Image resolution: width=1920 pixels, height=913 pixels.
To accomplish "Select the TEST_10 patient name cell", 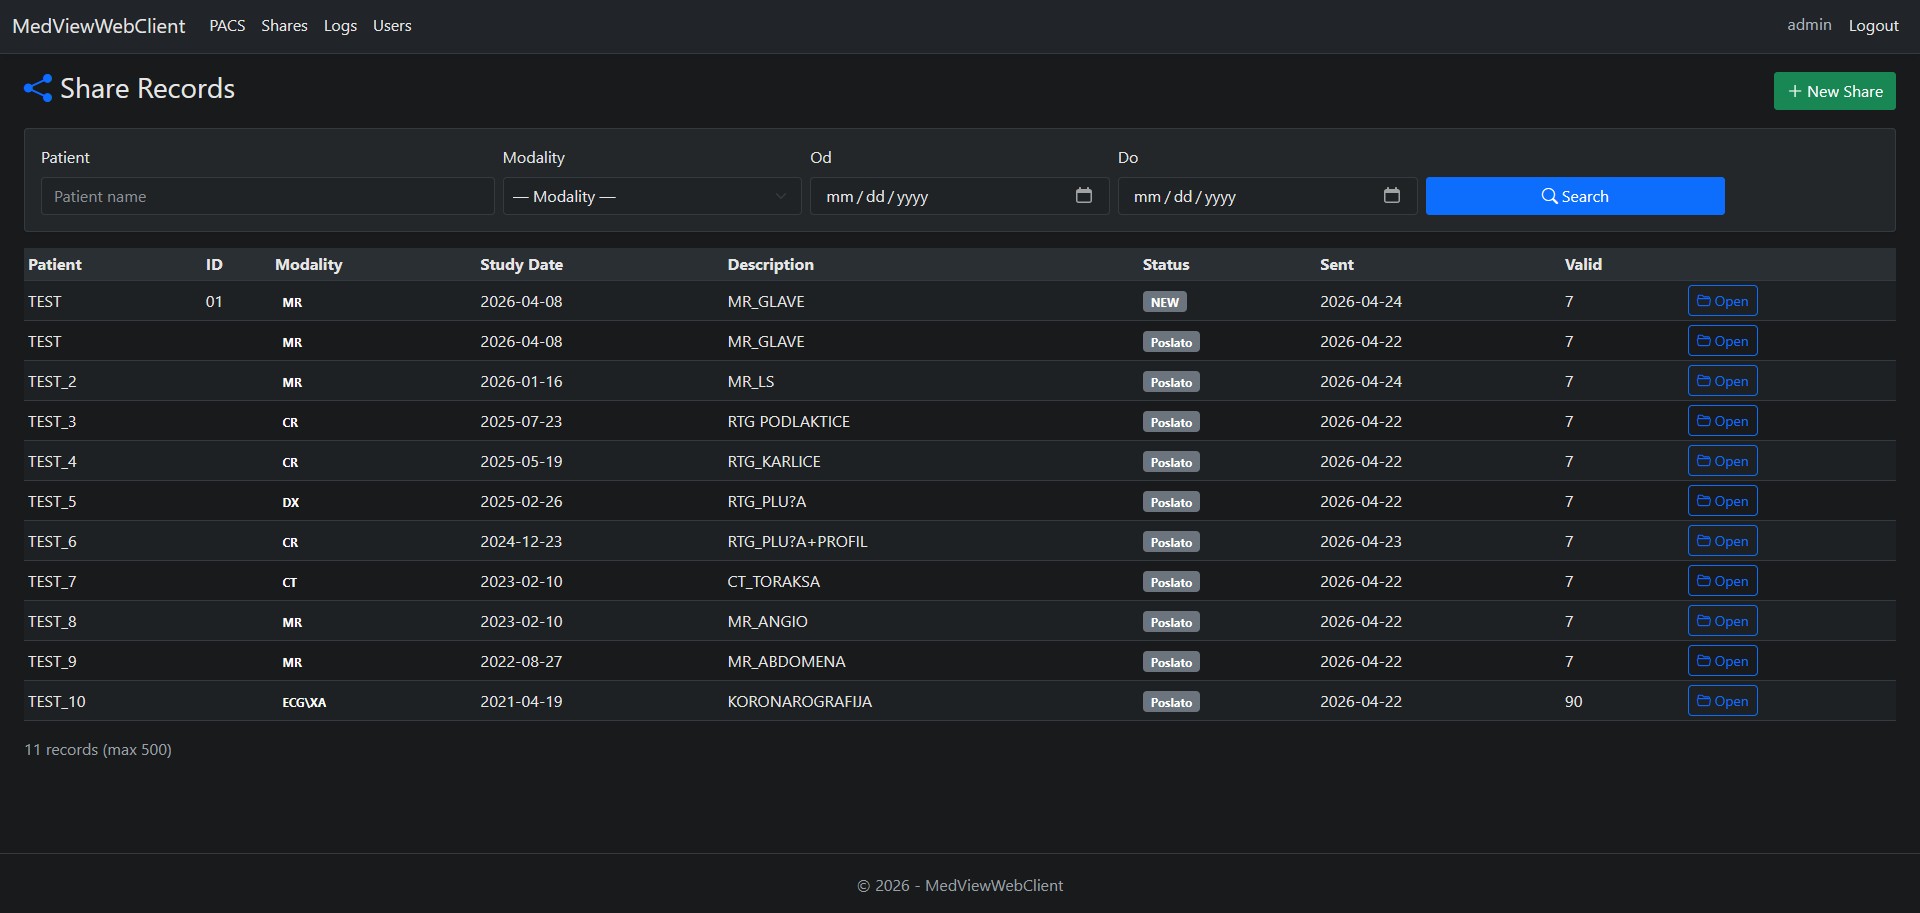I will tap(57, 701).
